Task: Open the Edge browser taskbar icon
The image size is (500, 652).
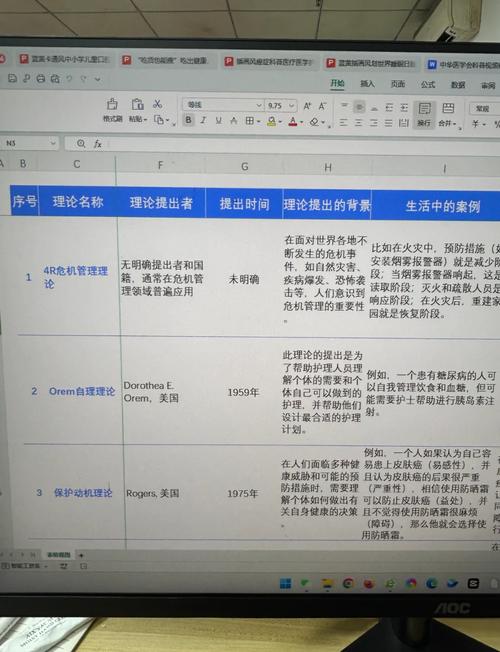Action: pos(431,583)
